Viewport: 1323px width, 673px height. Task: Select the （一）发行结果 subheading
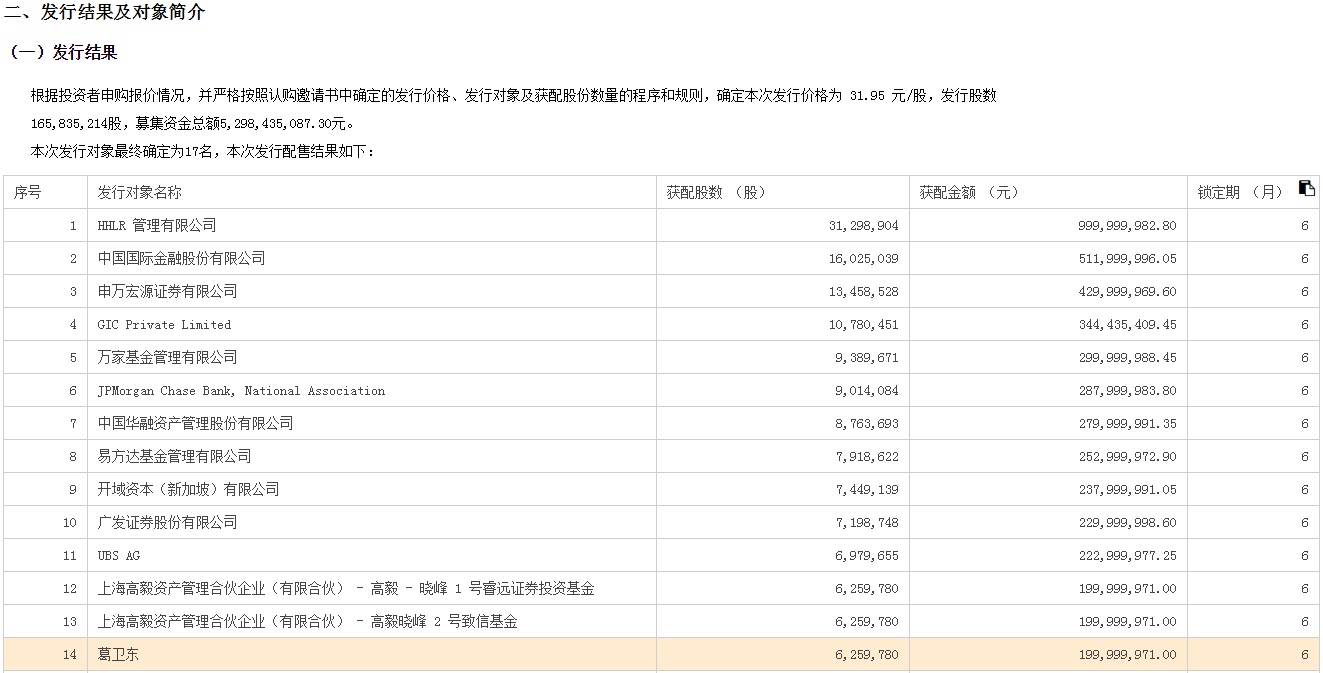60,53
